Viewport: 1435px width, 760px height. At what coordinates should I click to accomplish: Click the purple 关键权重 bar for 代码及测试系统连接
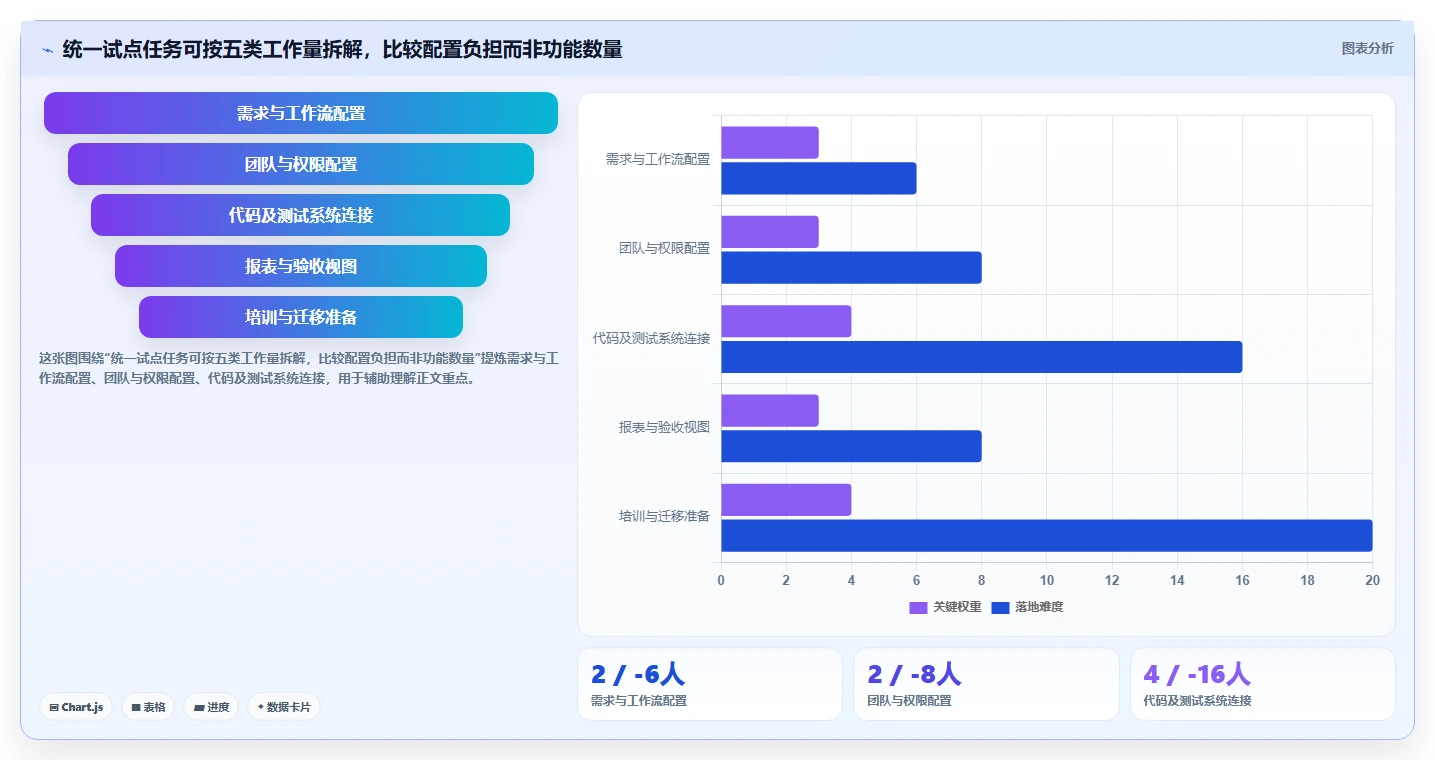786,322
